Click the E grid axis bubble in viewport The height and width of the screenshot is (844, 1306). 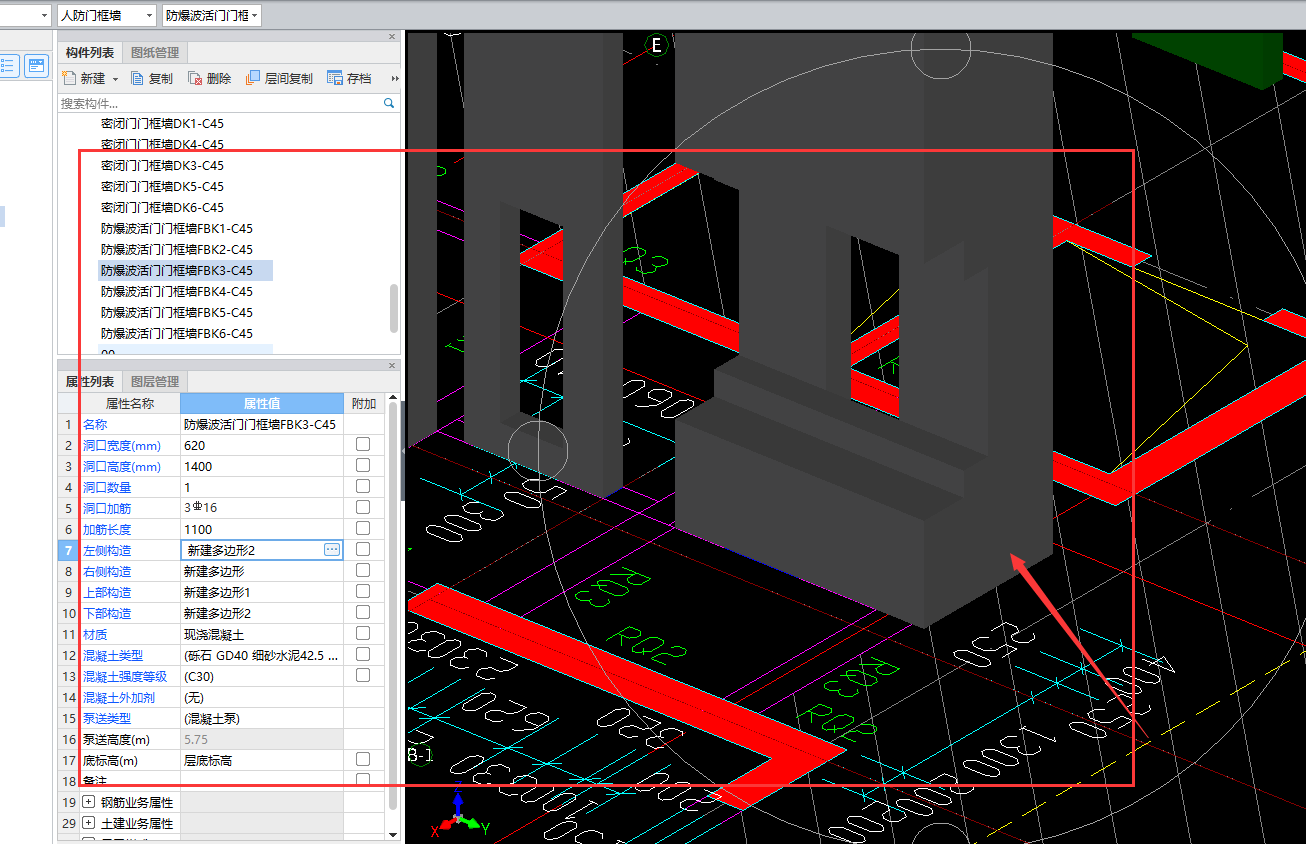click(656, 45)
